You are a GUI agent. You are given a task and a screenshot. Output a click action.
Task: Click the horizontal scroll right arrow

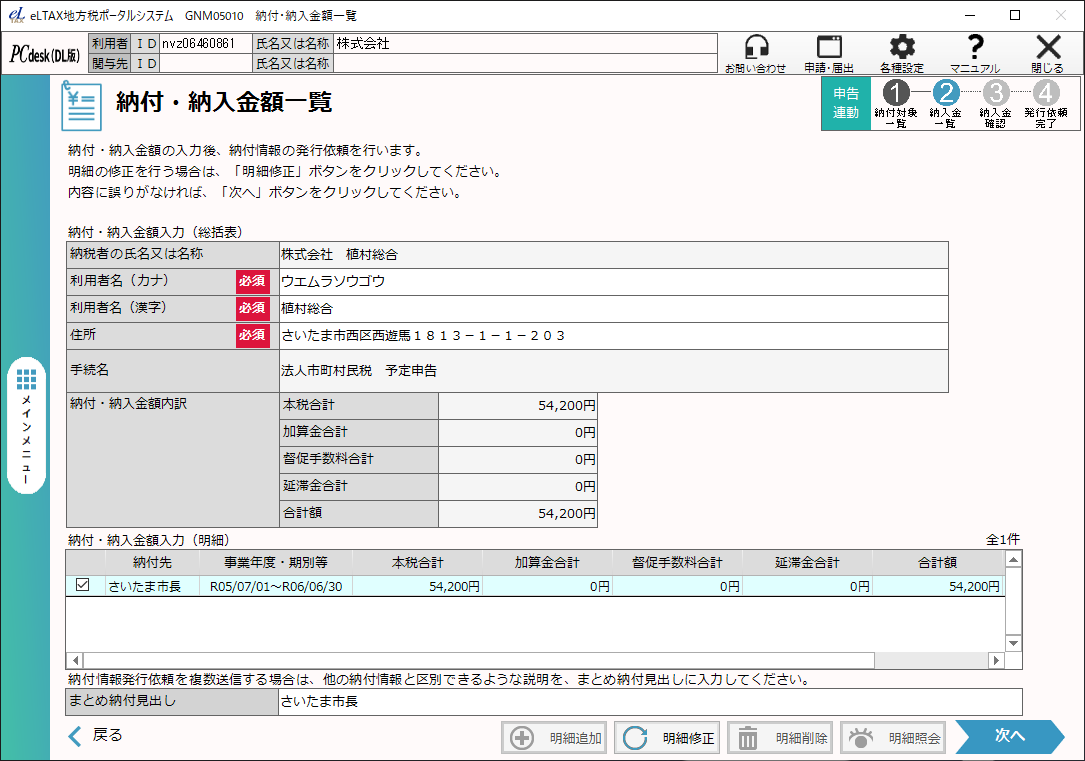point(996,660)
